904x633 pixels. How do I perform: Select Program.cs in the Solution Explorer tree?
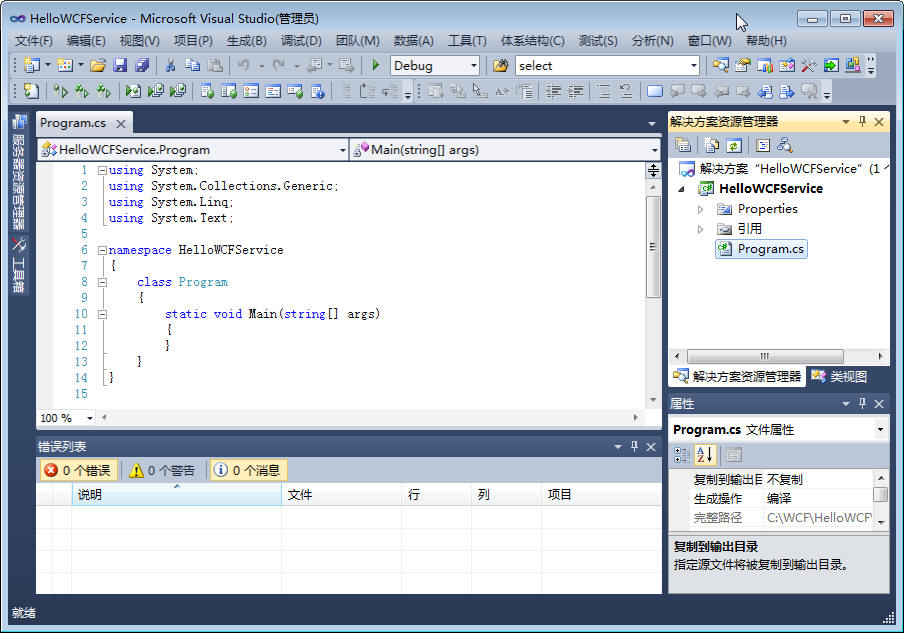[x=762, y=249]
